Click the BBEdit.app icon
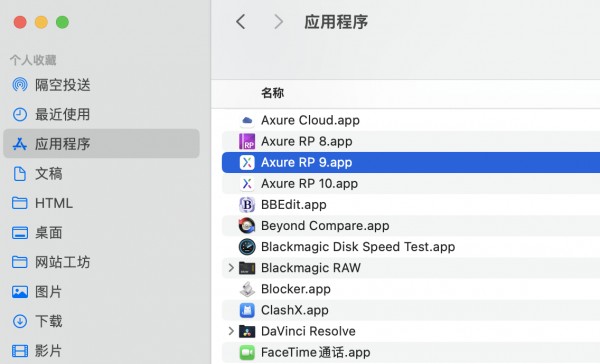The image size is (600, 364). click(x=247, y=205)
